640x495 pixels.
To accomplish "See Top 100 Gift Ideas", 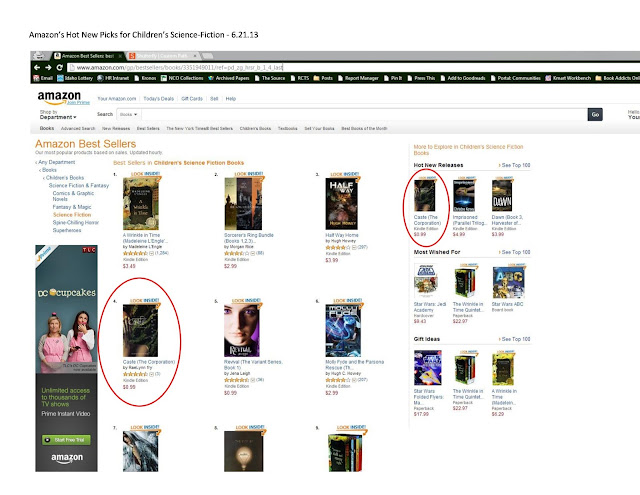I will click(516, 339).
